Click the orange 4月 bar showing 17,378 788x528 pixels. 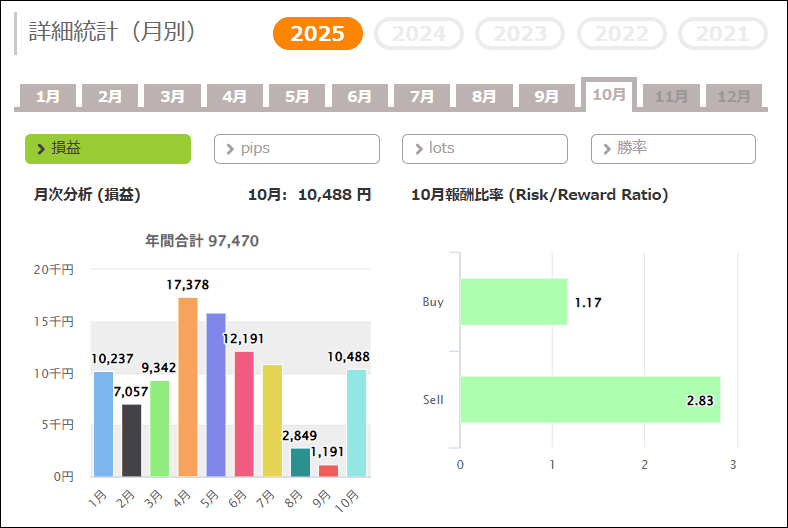point(187,388)
